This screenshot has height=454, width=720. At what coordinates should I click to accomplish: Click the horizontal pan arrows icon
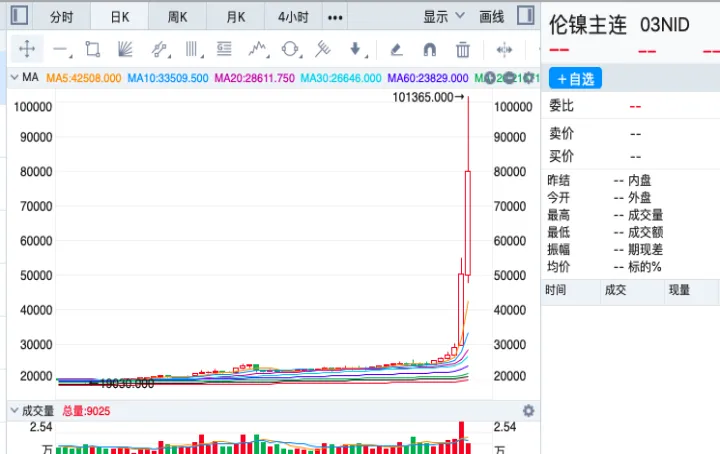(504, 49)
